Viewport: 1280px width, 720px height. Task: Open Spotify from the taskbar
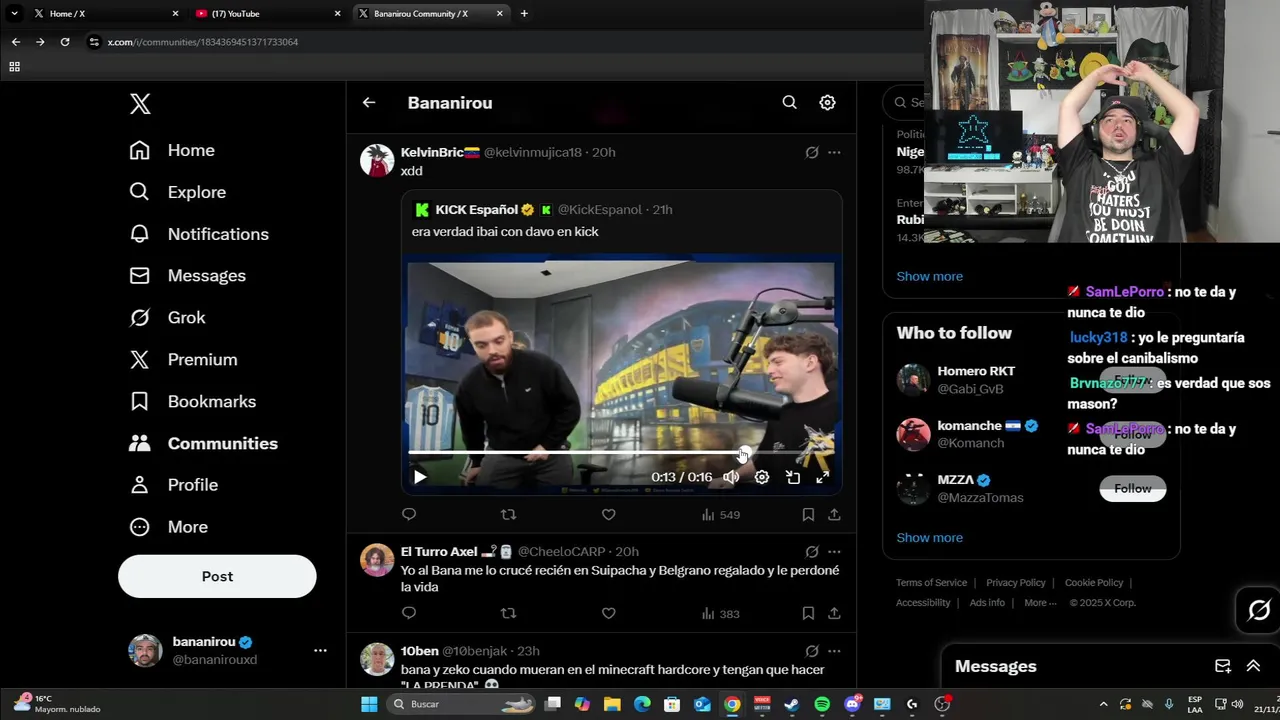tap(822, 704)
